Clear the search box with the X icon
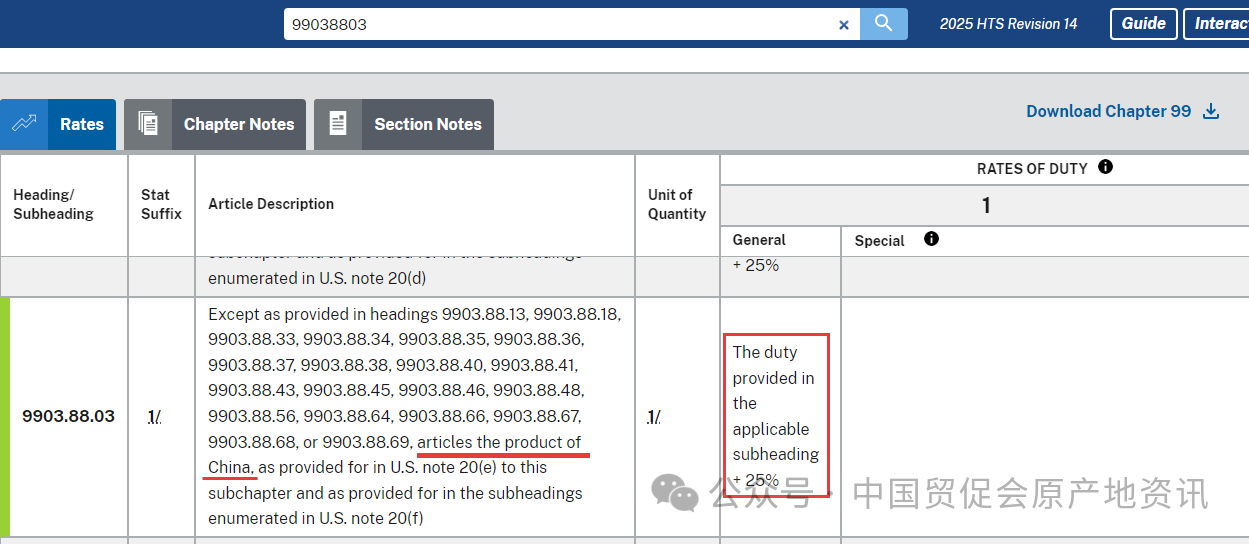Image resolution: width=1249 pixels, height=544 pixels. pos(843,25)
